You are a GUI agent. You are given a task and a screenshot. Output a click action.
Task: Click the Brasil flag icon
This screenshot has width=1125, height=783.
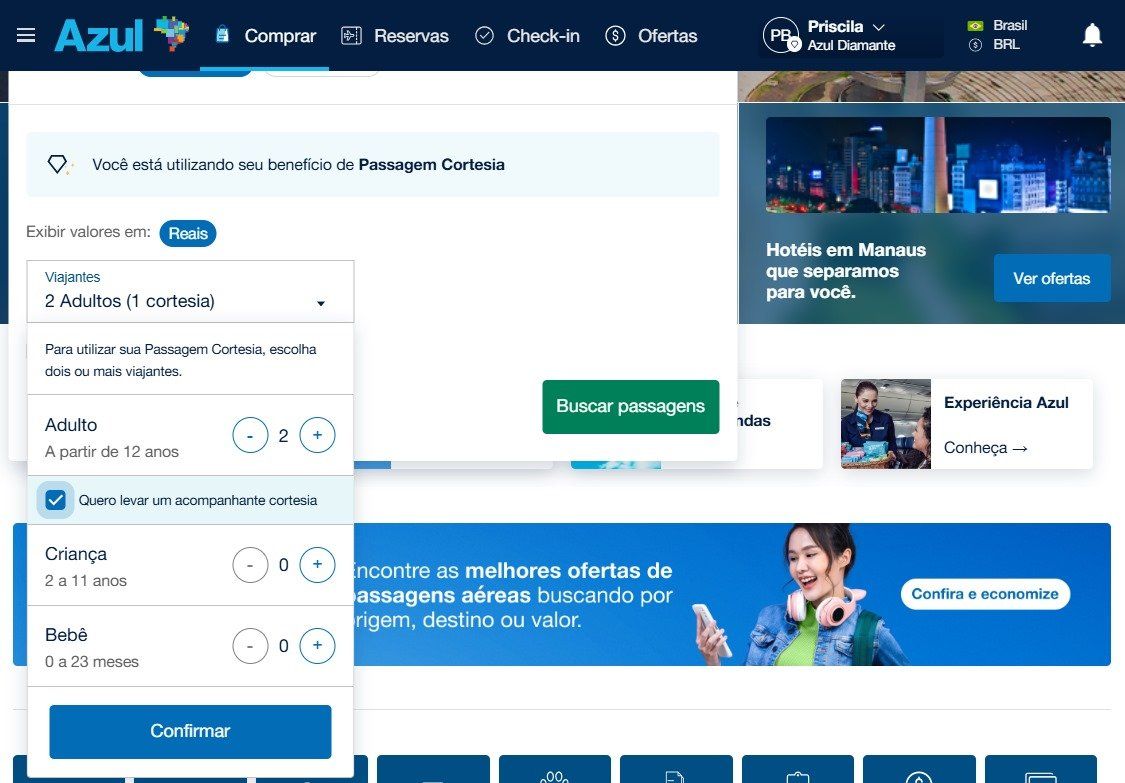pyautogui.click(x=975, y=26)
